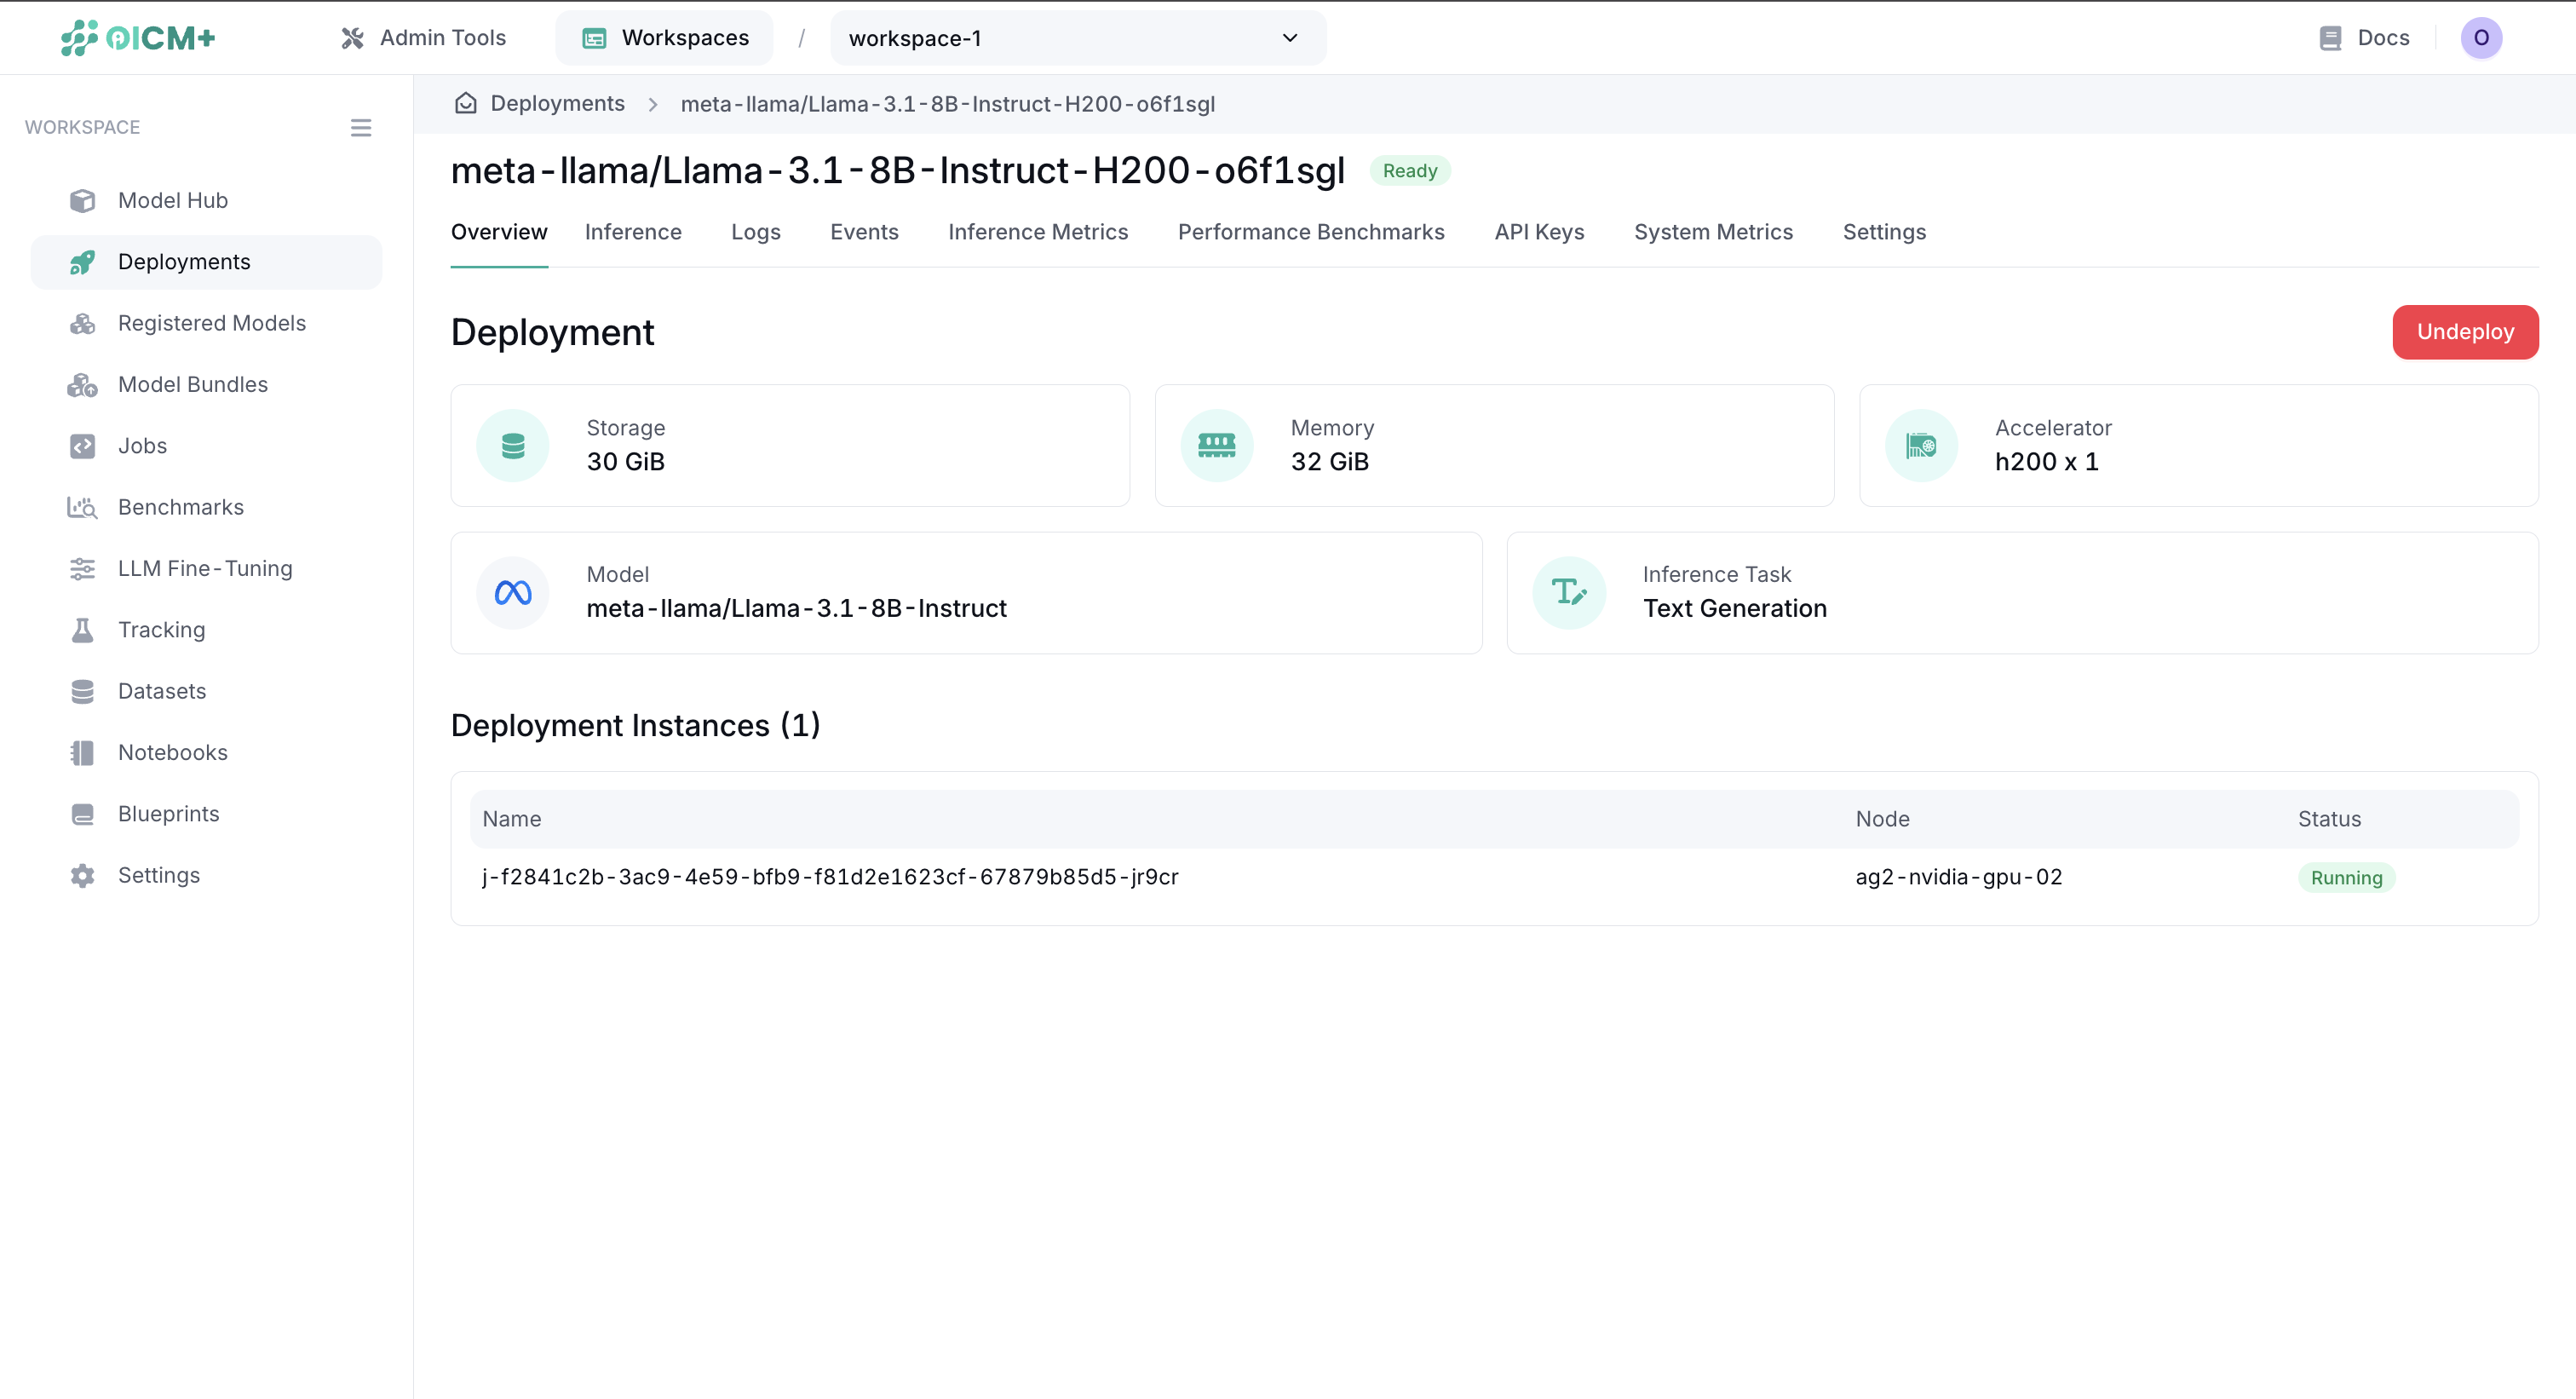Viewport: 2576px width, 1399px height.
Task: Open the Workspaces switcher
Action: tap(664, 37)
